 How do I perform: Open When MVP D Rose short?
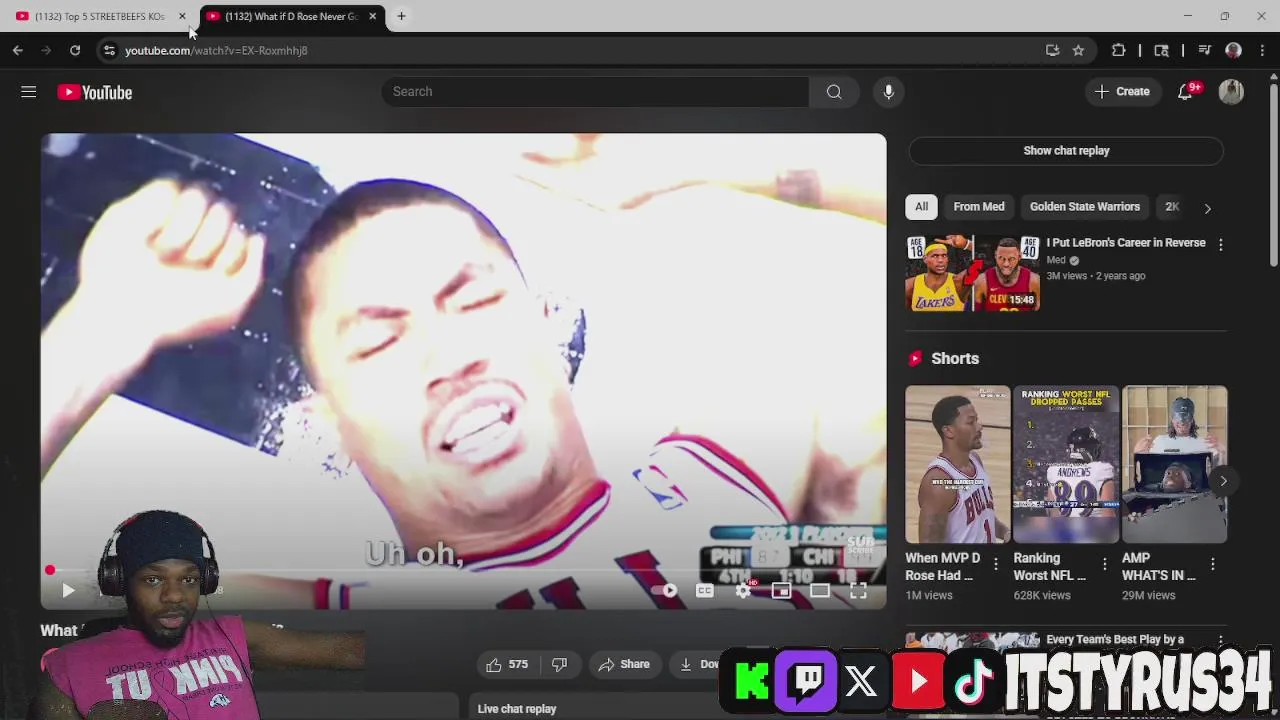click(x=957, y=464)
